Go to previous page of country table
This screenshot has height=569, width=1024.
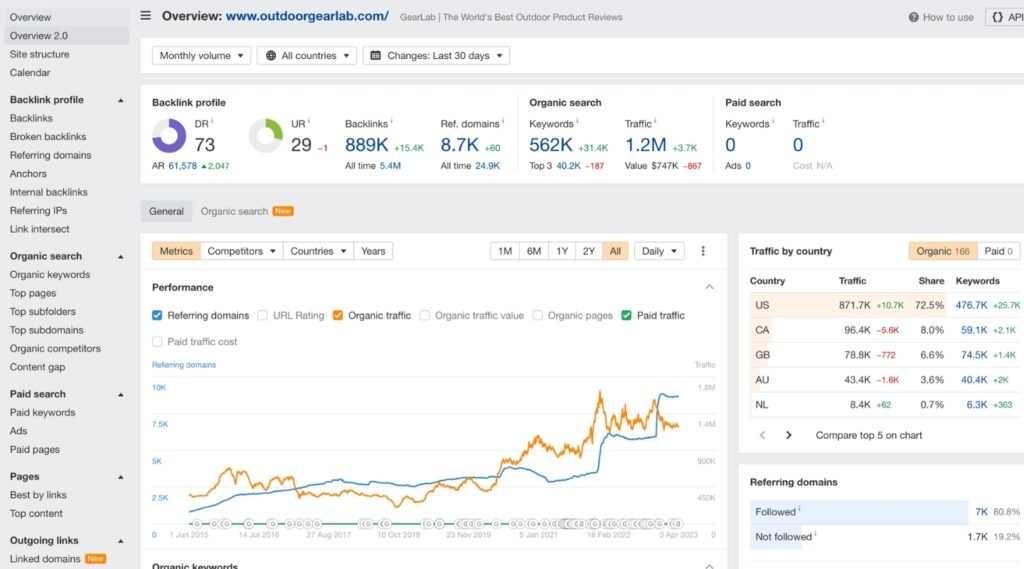(763, 435)
